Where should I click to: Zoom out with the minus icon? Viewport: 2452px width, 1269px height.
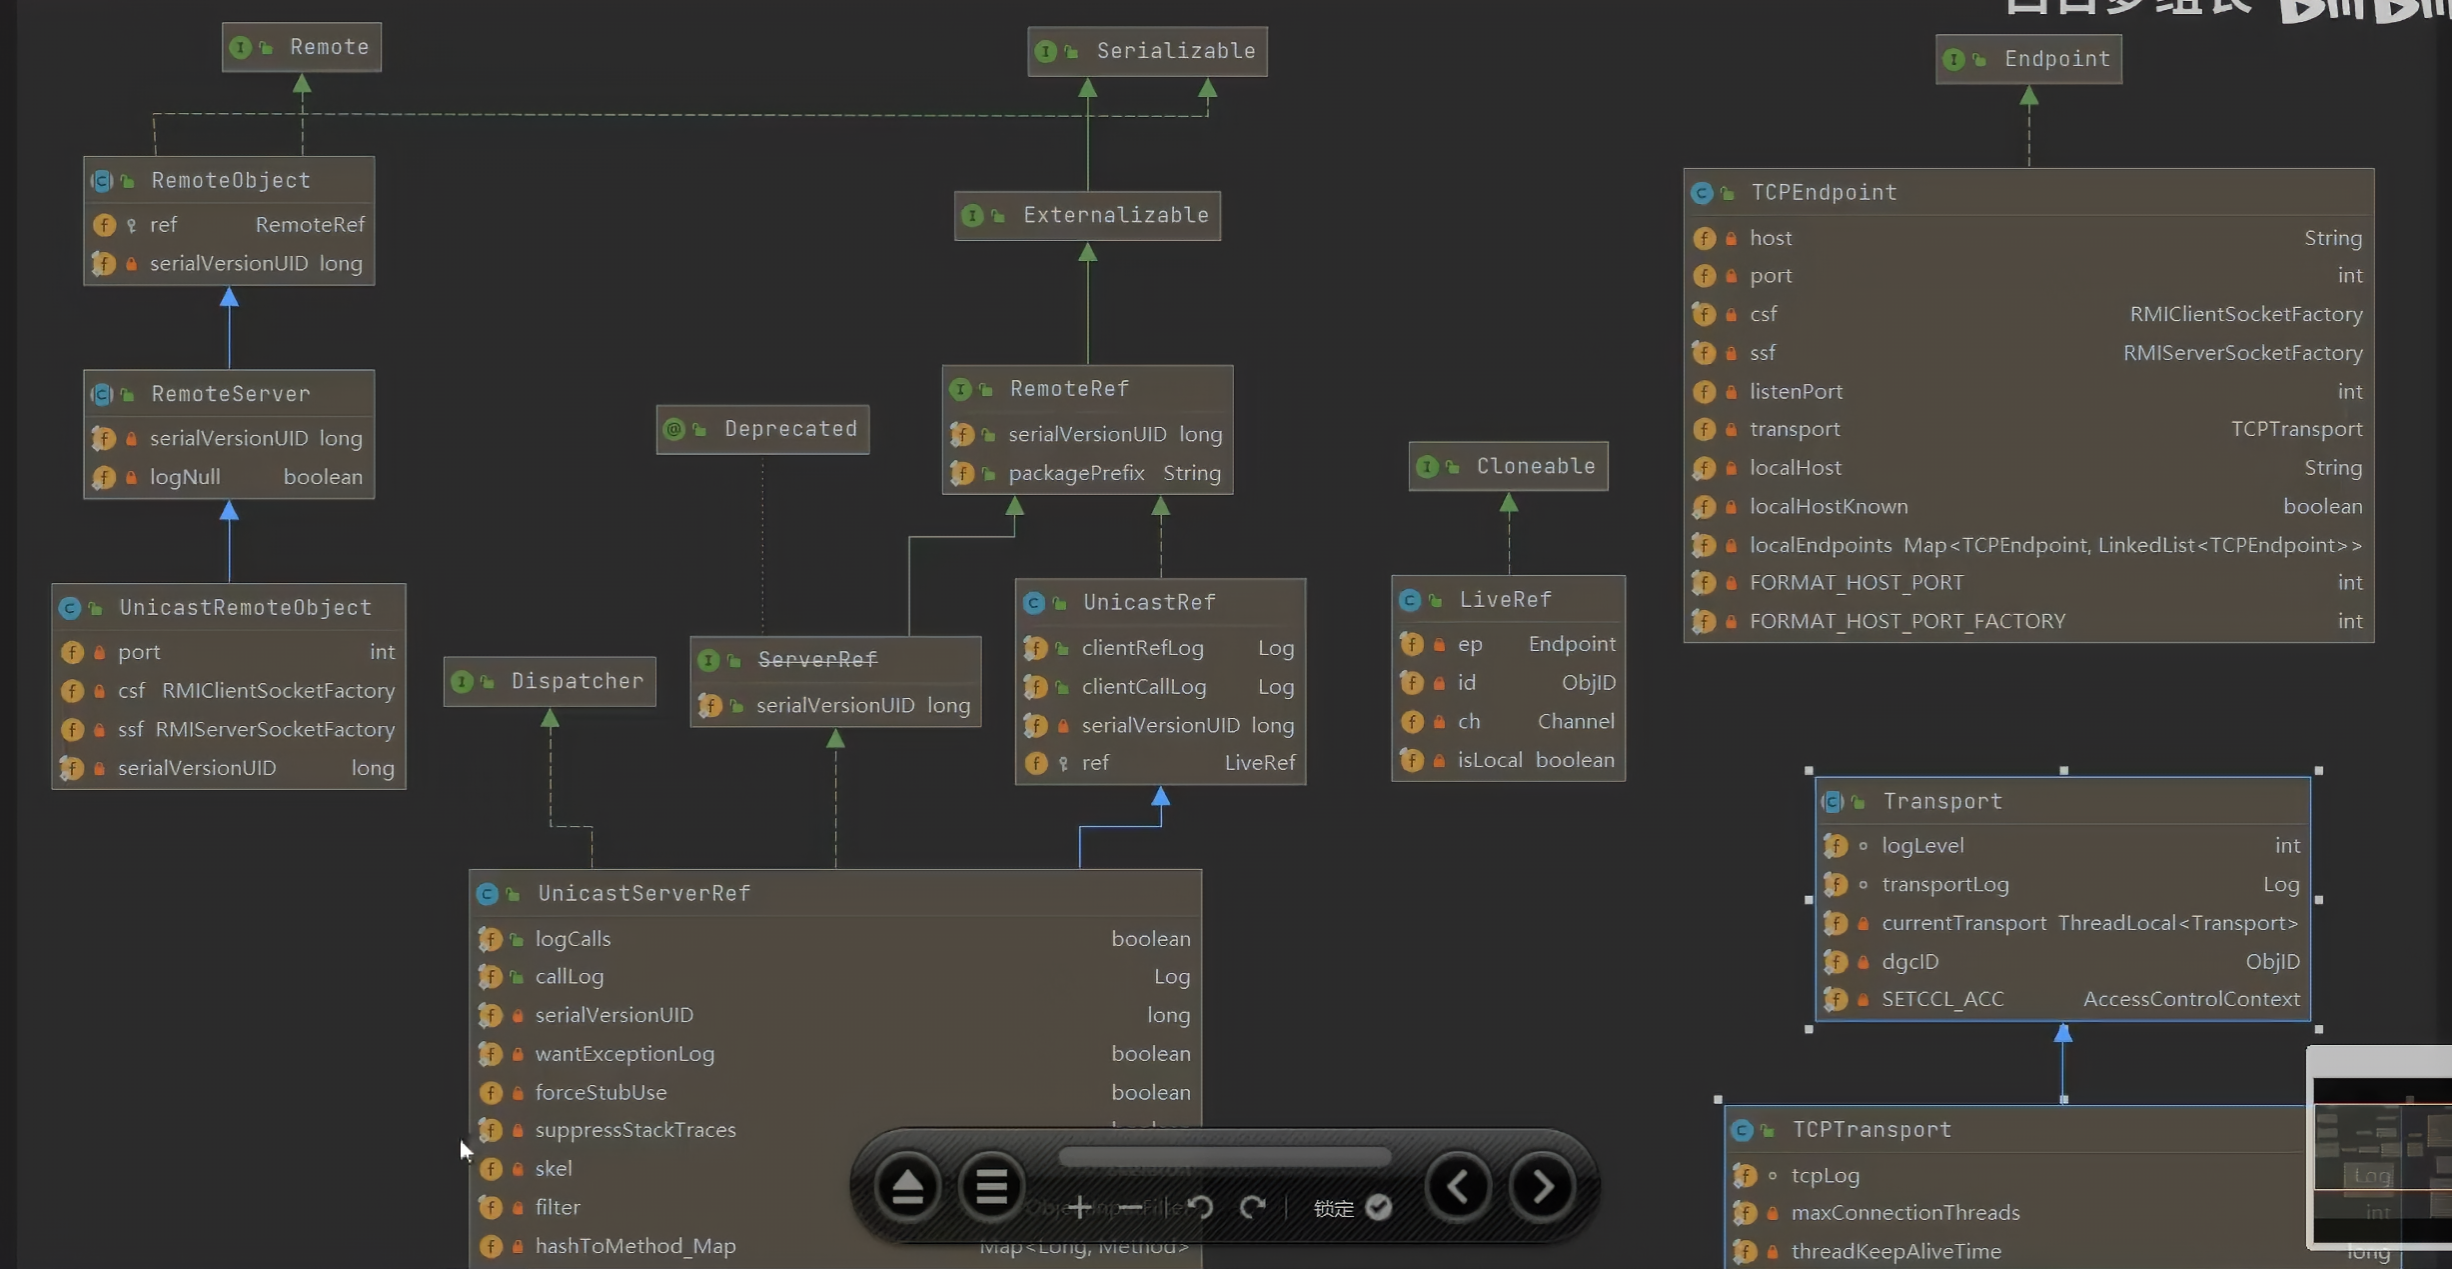1130,1208
